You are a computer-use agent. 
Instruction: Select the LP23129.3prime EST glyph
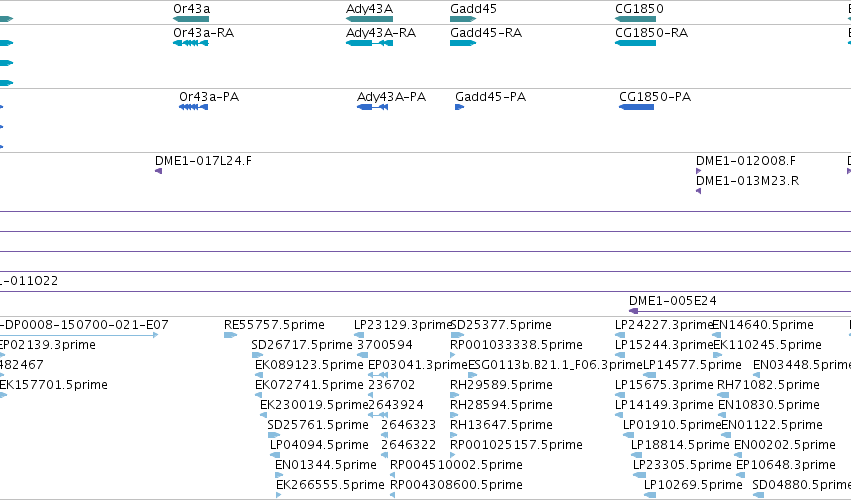coord(359,335)
